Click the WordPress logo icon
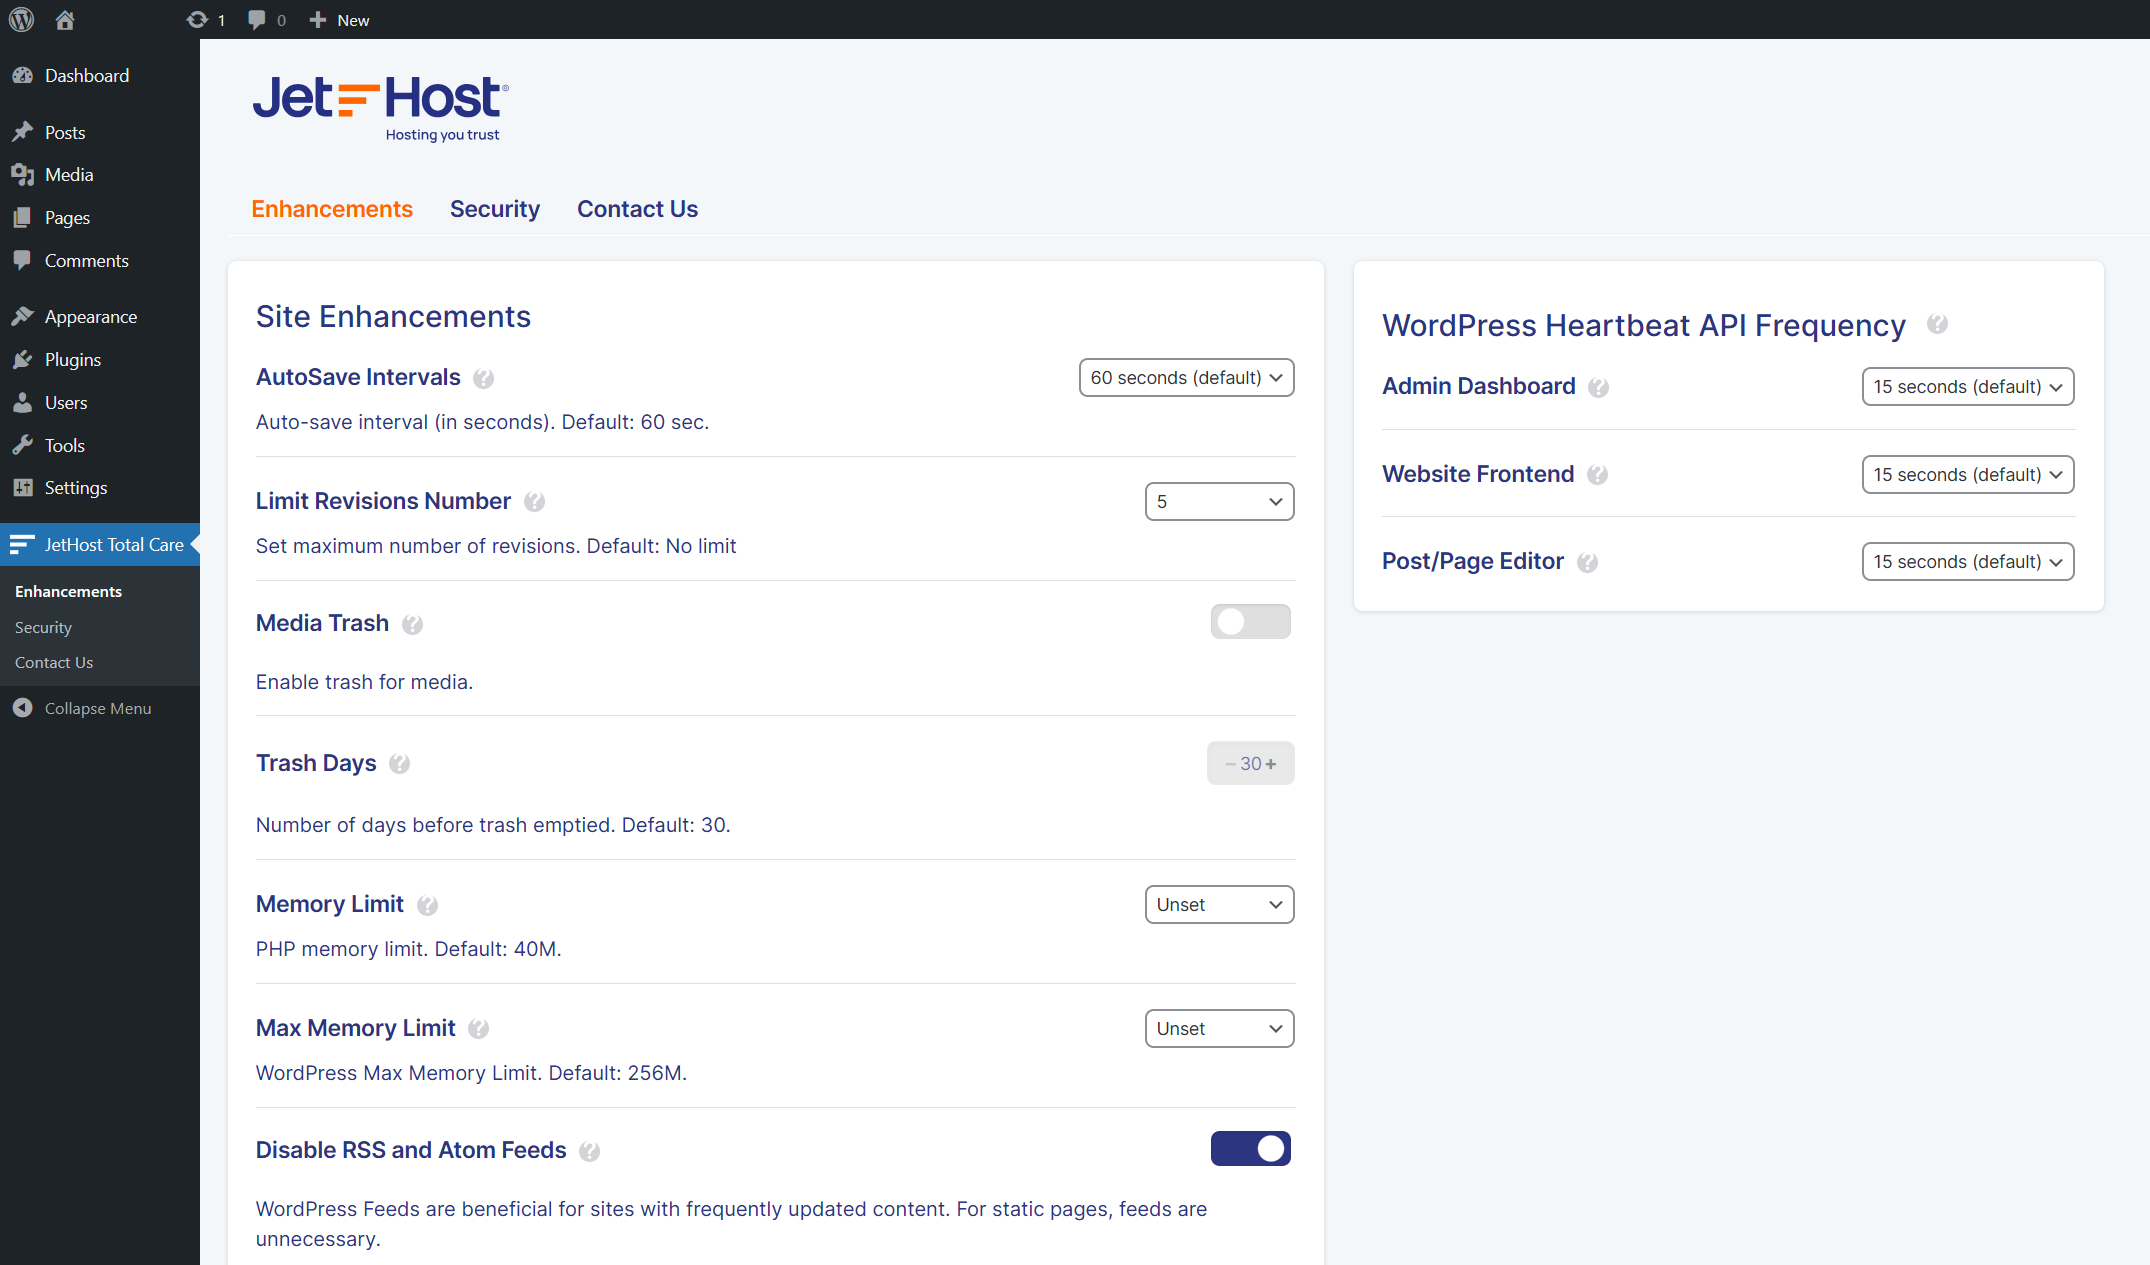The width and height of the screenshot is (2150, 1265). click(21, 19)
